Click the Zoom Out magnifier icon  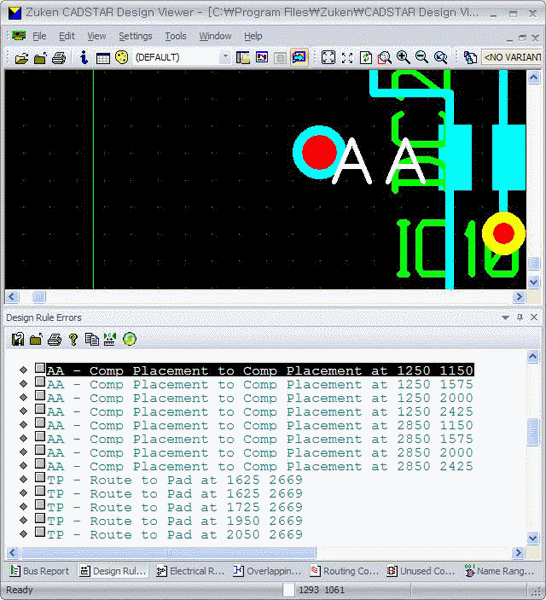point(422,58)
